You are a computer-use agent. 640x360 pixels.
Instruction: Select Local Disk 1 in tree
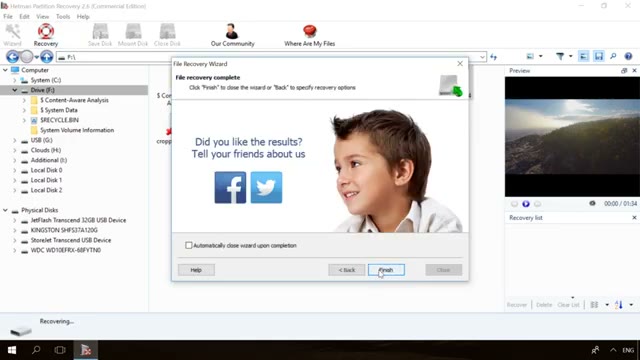tap(46, 180)
